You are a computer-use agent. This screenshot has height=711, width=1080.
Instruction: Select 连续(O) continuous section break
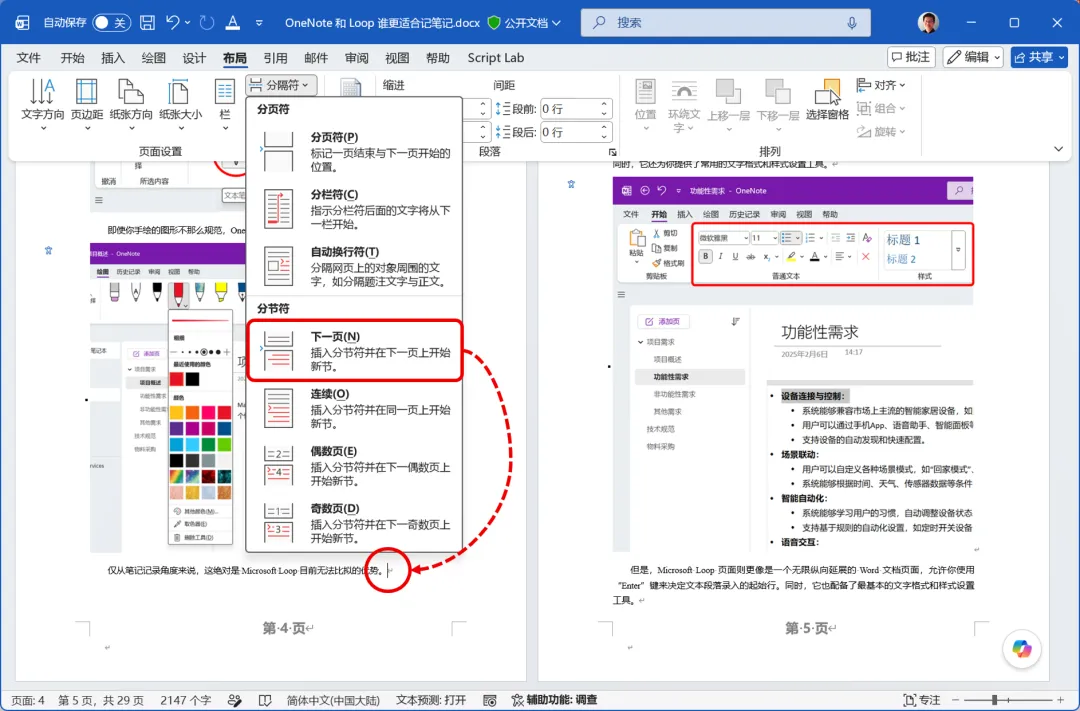click(x=354, y=408)
